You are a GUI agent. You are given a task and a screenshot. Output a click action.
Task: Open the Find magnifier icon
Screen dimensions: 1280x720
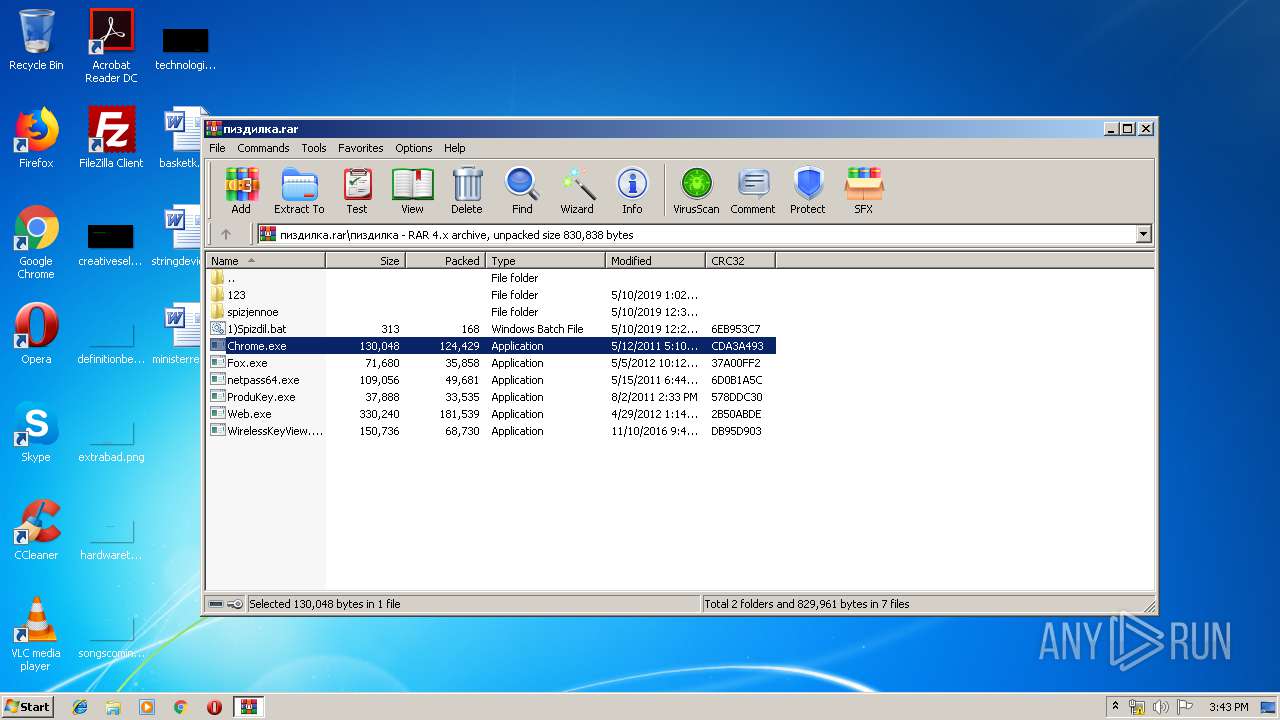[x=522, y=190]
